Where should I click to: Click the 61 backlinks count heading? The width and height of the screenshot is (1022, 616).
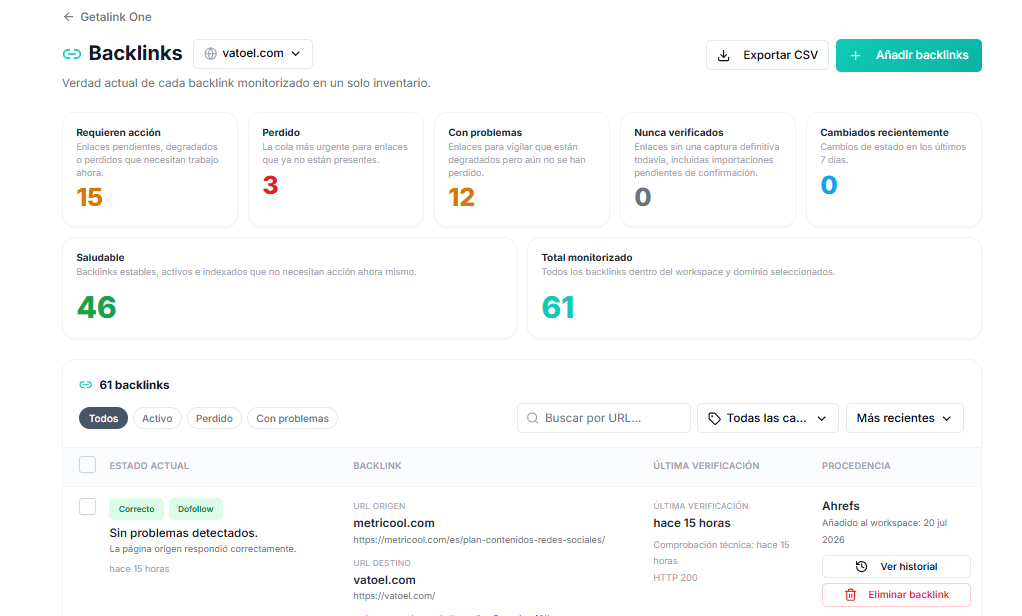coord(134,385)
